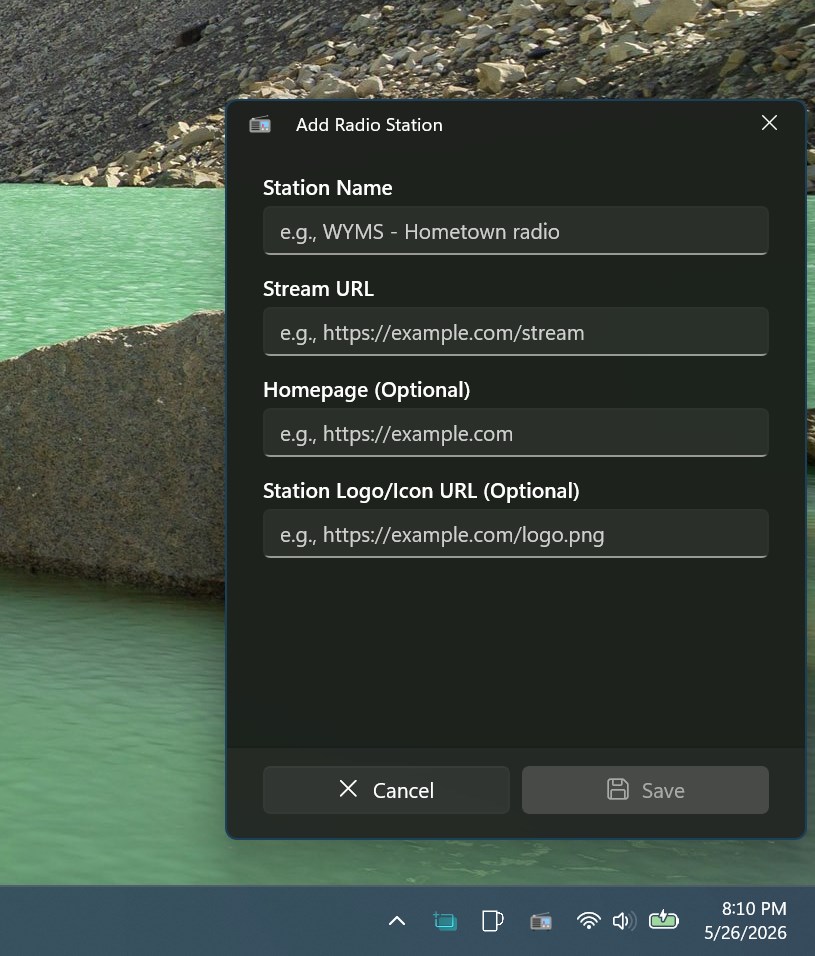
Task: Close the Add Radio Station dialog
Action: click(769, 123)
